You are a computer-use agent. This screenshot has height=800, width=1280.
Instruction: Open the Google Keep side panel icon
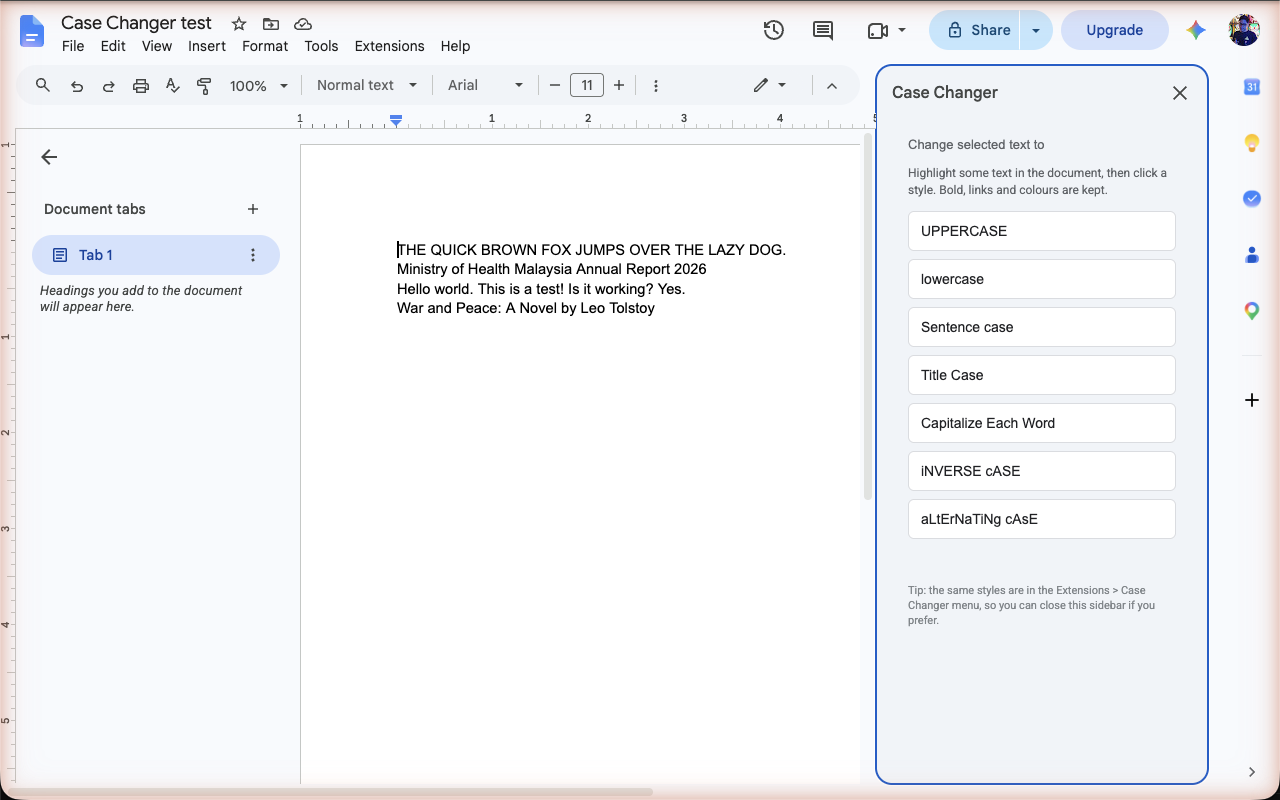[1251, 143]
